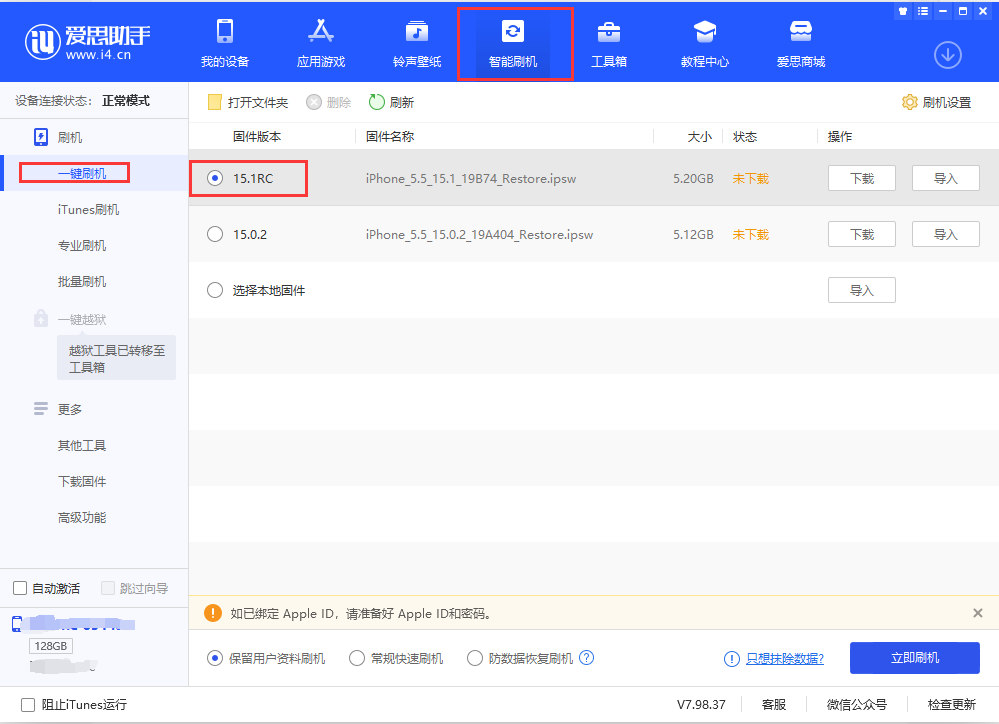
Task: Click the download manager arrow icon
Action: click(x=947, y=55)
